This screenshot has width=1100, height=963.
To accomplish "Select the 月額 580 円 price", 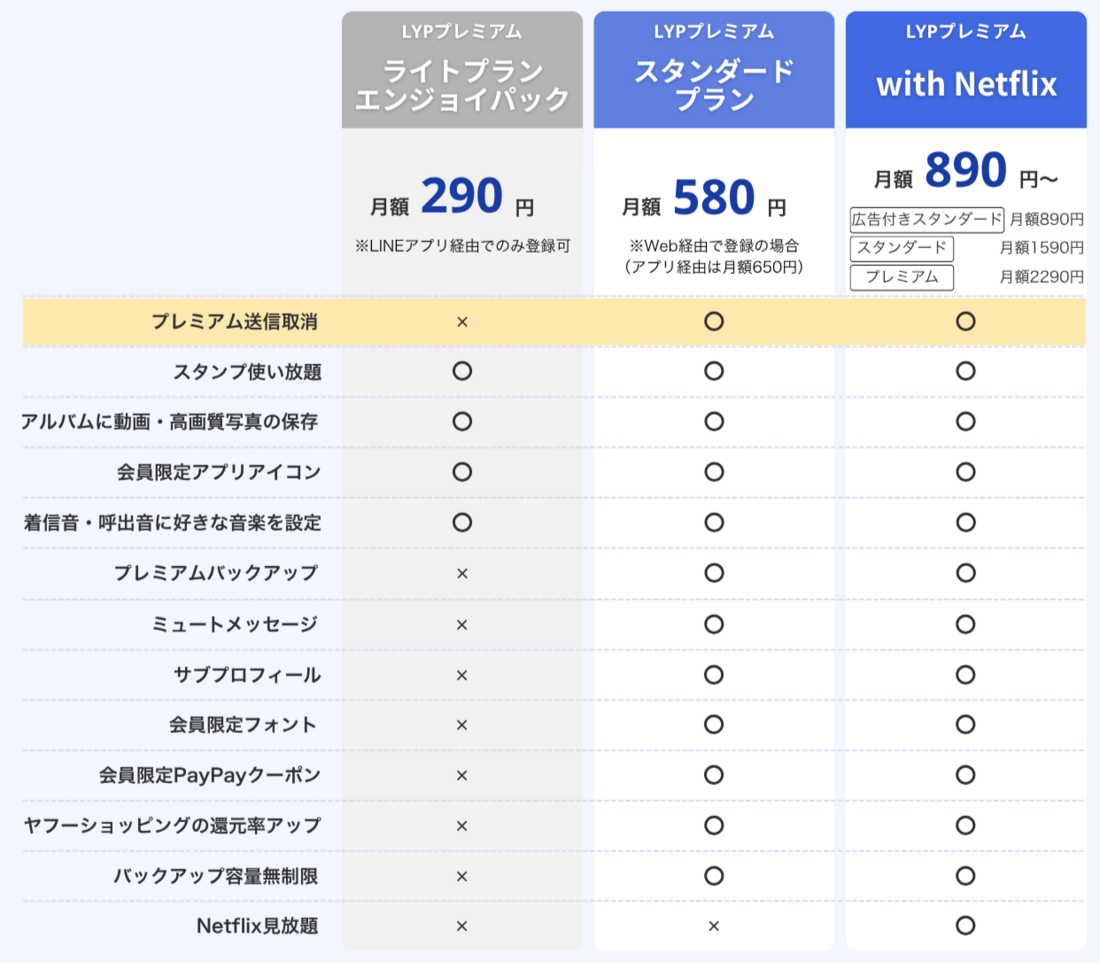I will tap(704, 198).
